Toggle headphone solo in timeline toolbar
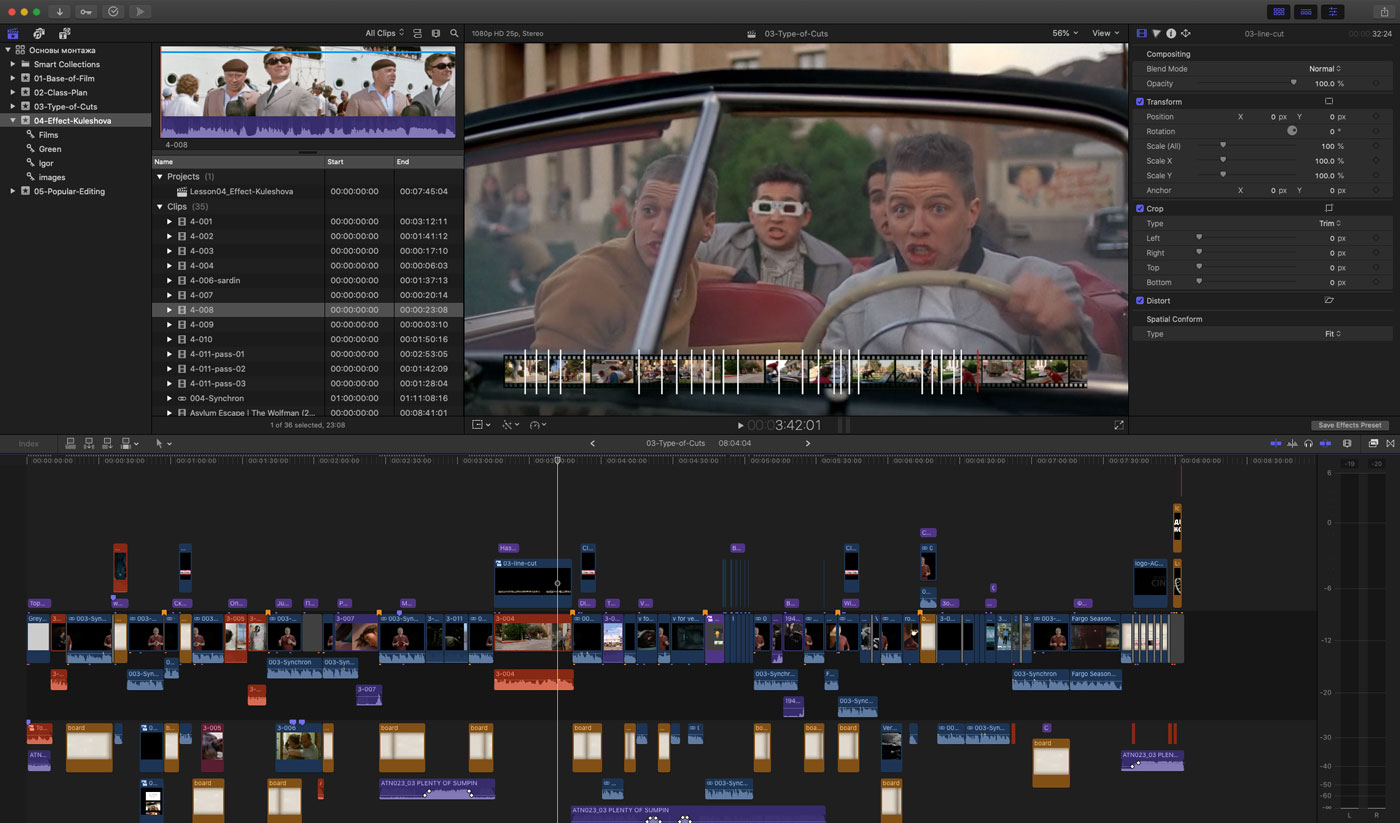Screen dimensions: 1400x823 point(1308,443)
